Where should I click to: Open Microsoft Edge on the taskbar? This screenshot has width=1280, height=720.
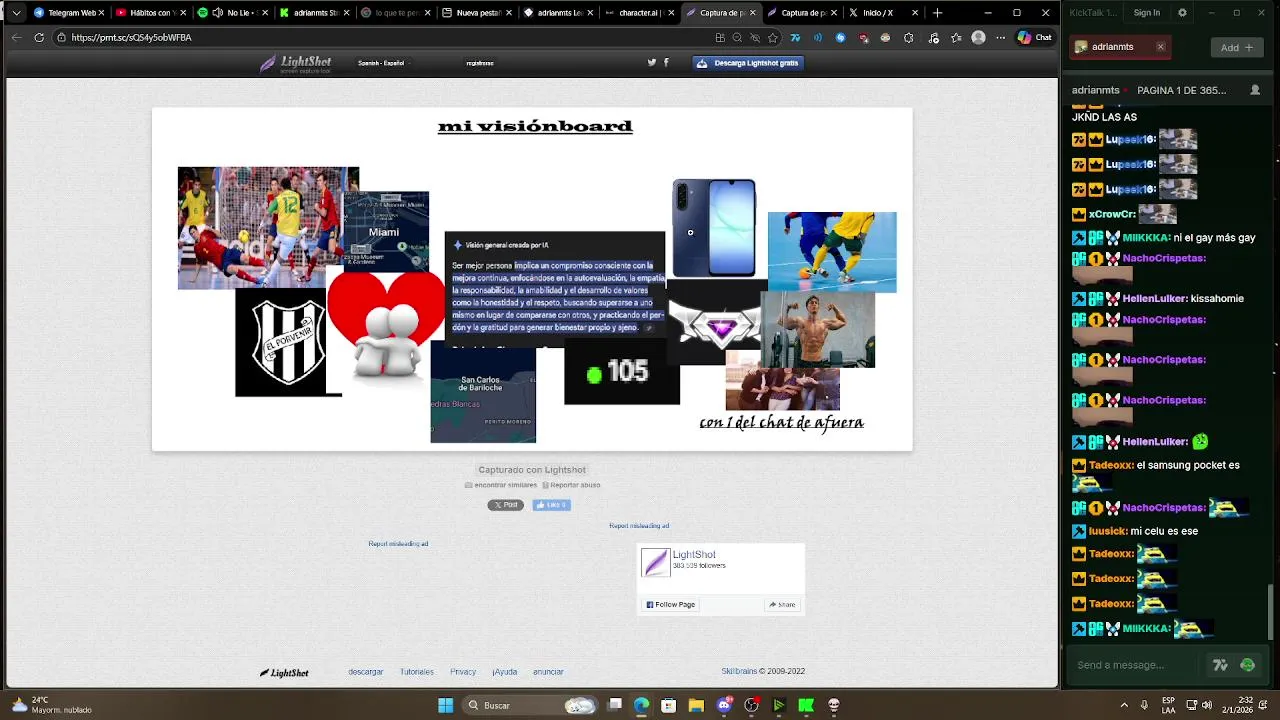[x=641, y=705]
